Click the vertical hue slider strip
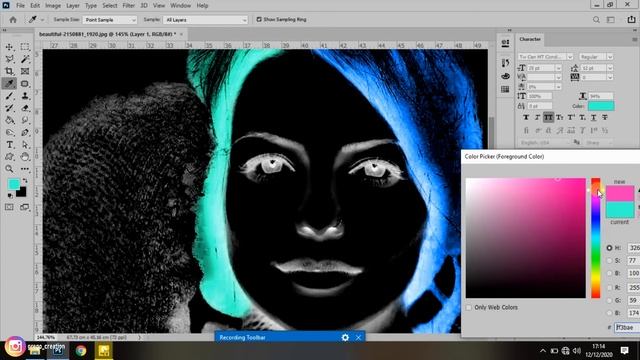This screenshot has width=640, height=360. tap(596, 238)
